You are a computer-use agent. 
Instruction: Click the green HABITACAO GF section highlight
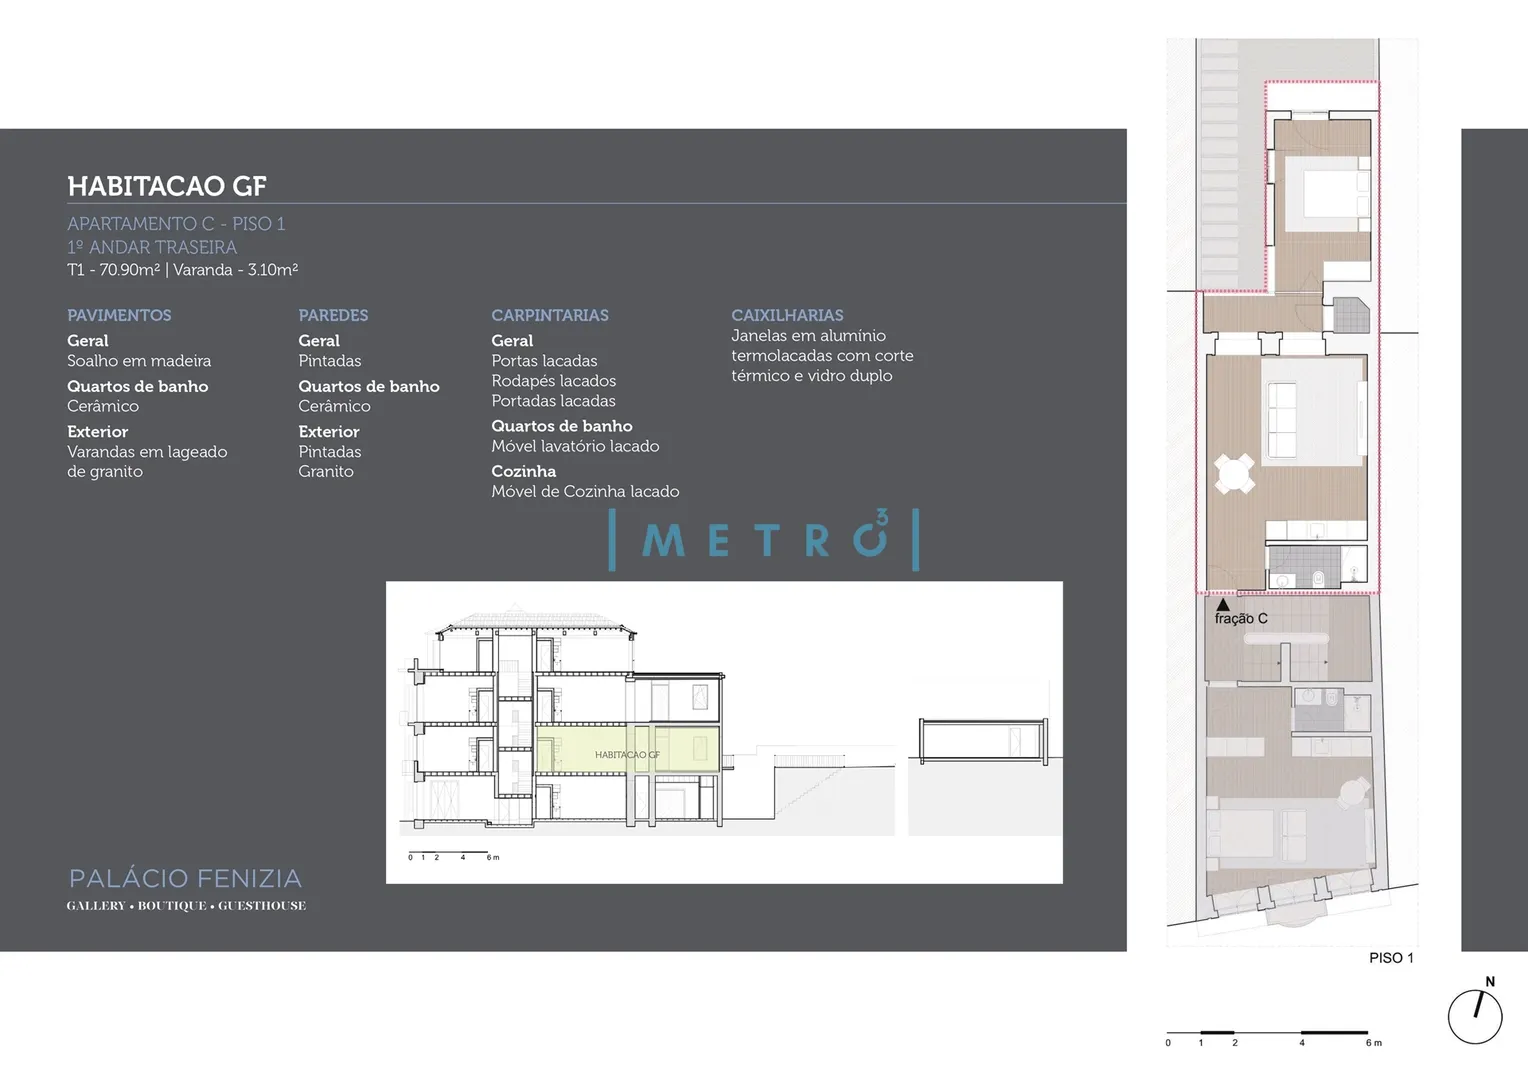tap(628, 750)
